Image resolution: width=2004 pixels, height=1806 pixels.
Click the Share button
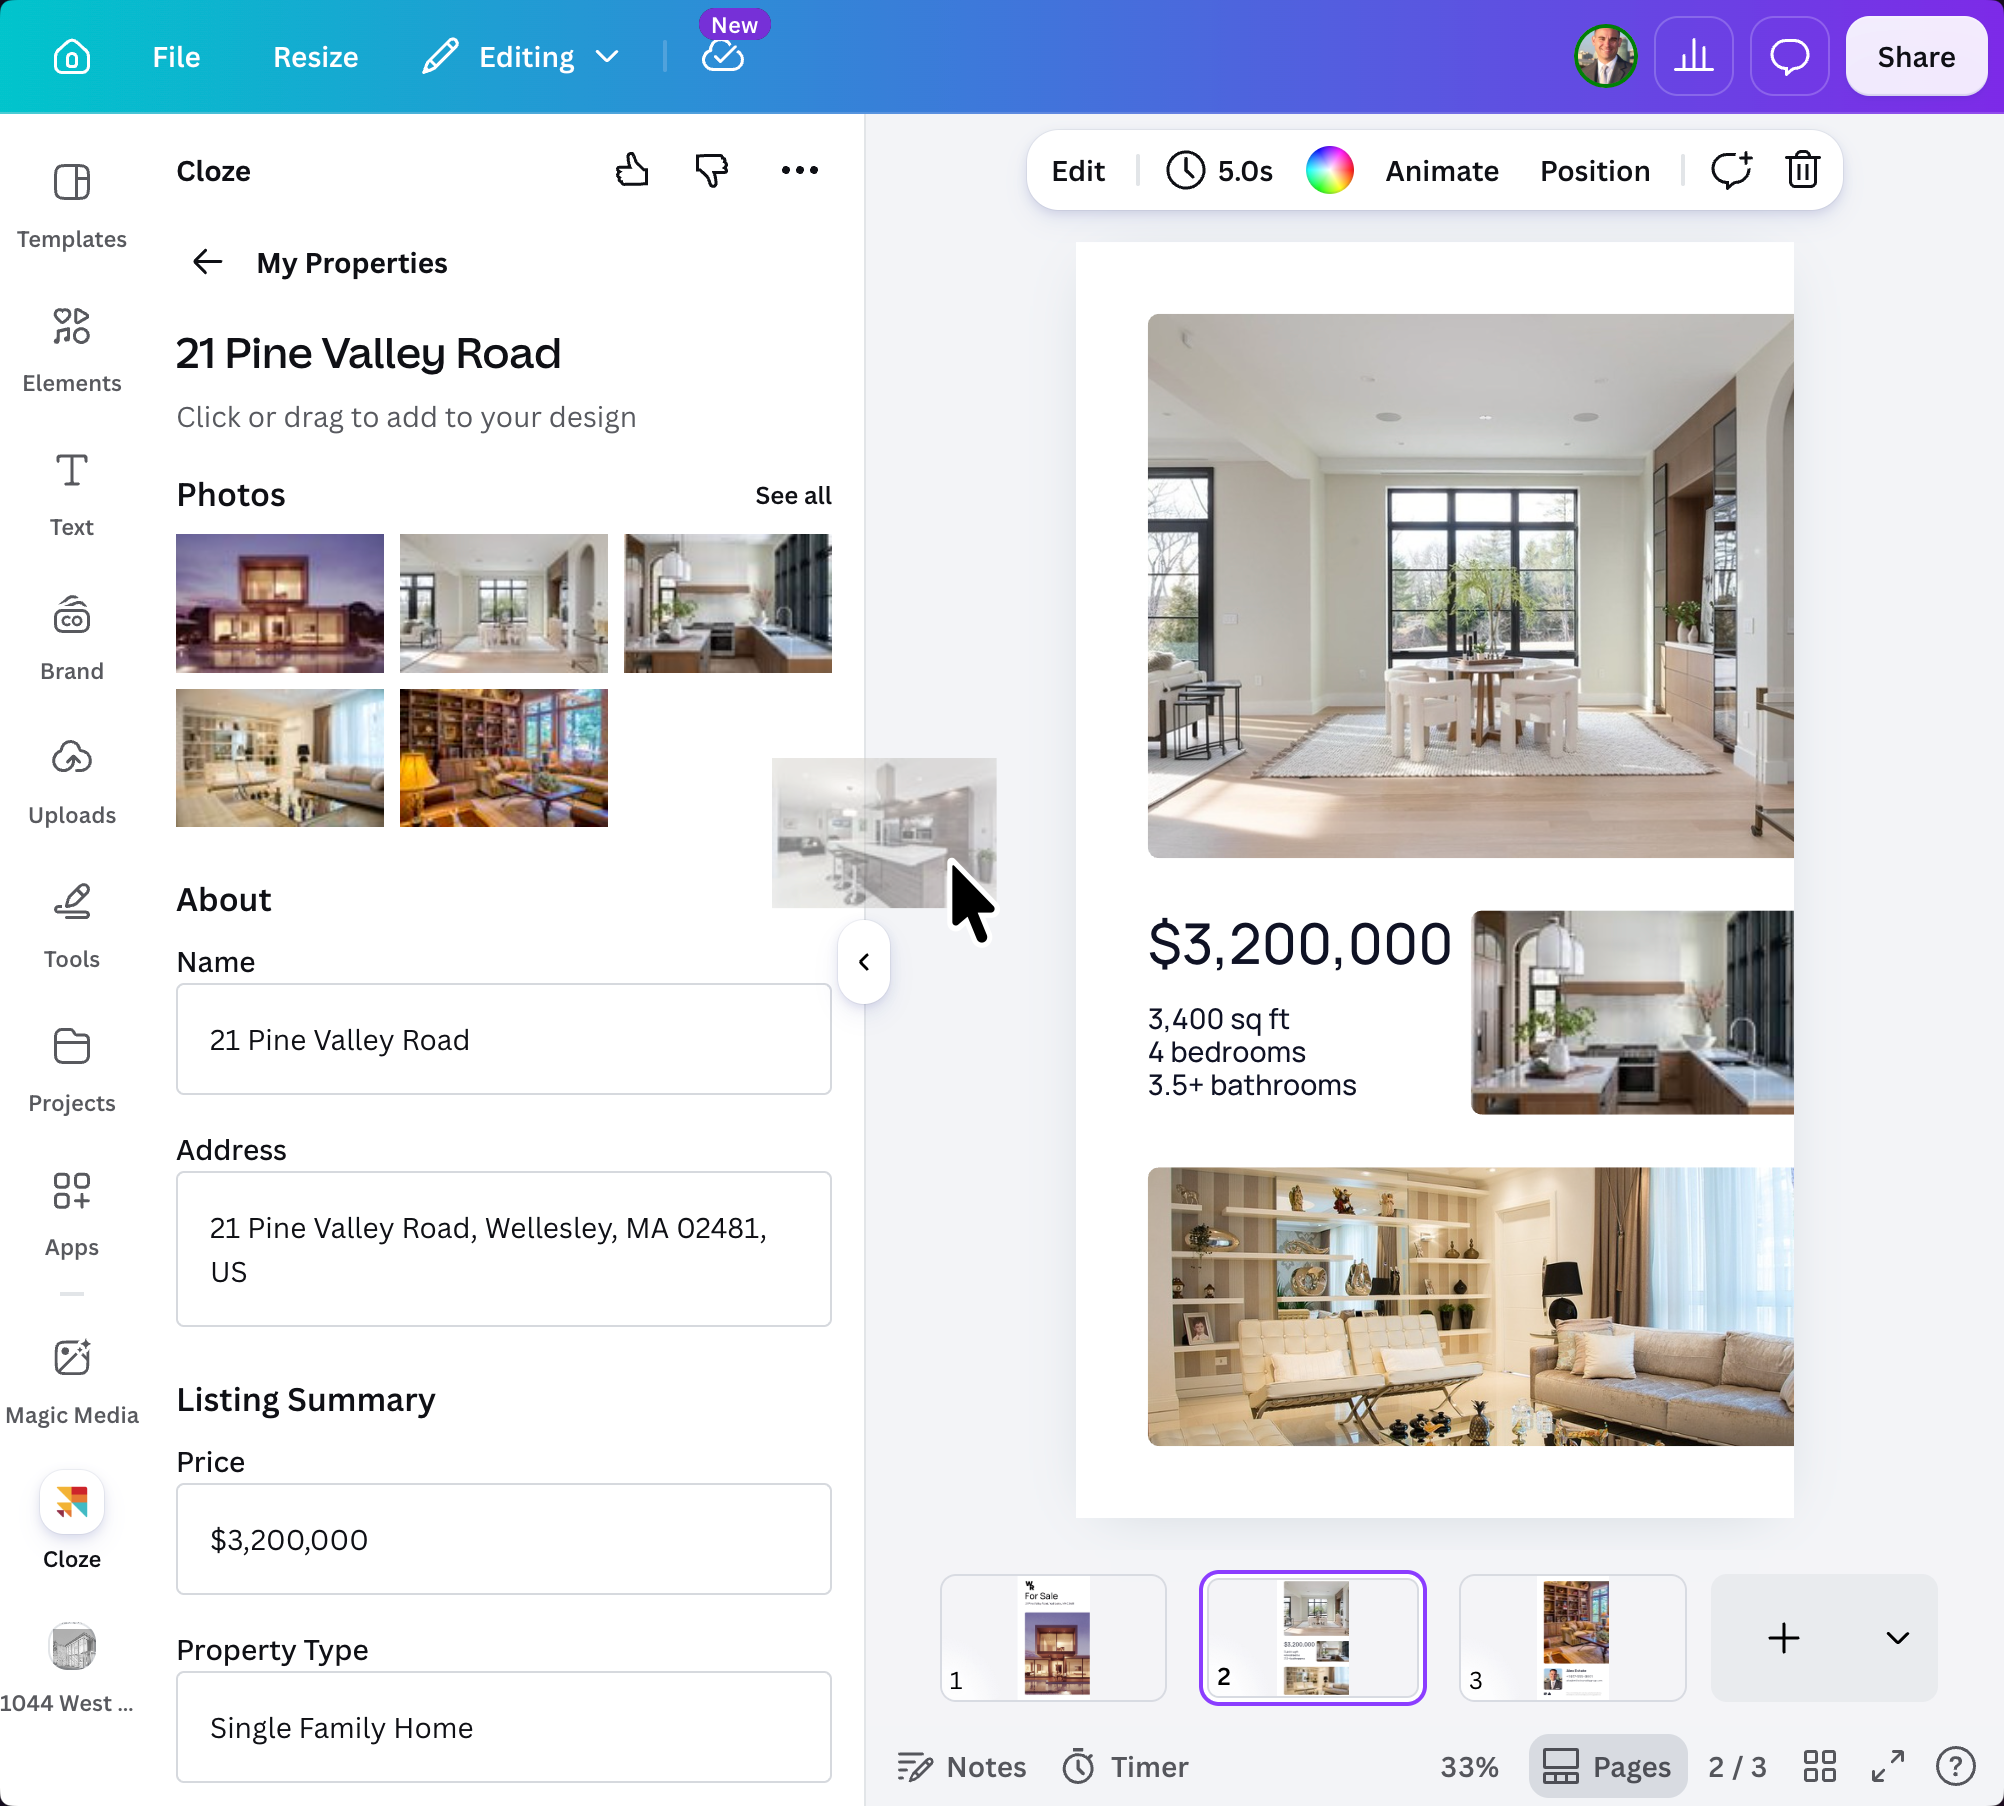tap(1916, 57)
